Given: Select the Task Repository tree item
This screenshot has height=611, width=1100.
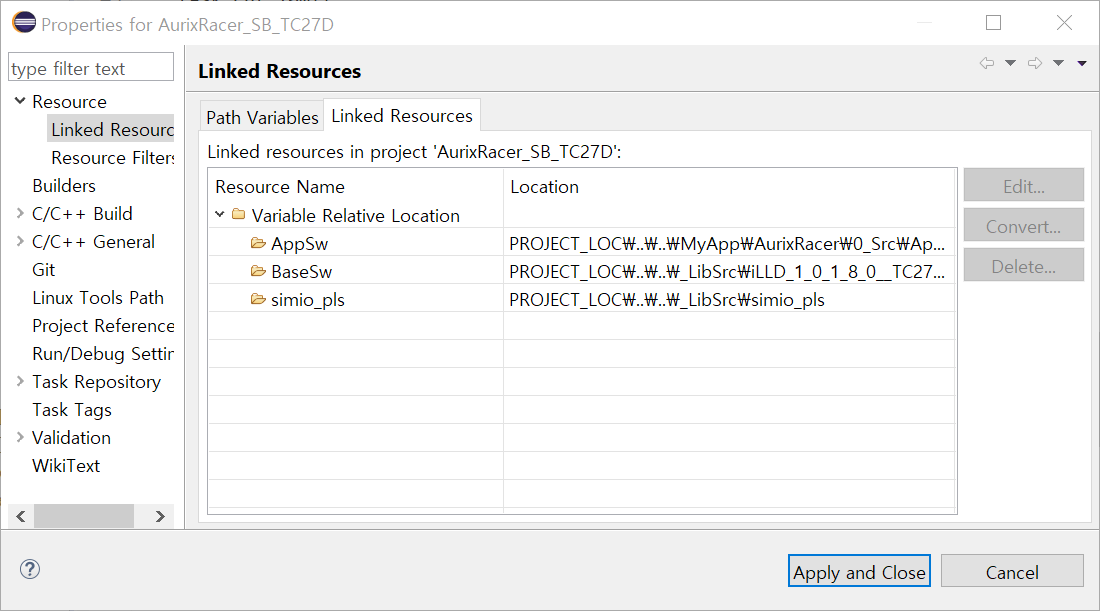Looking at the screenshot, I should click(x=96, y=381).
